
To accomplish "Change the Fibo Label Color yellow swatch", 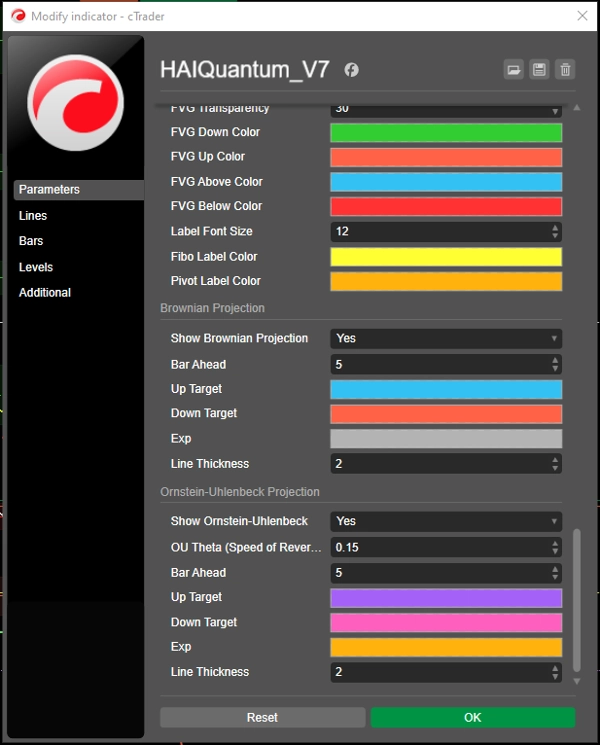I will point(446,257).
